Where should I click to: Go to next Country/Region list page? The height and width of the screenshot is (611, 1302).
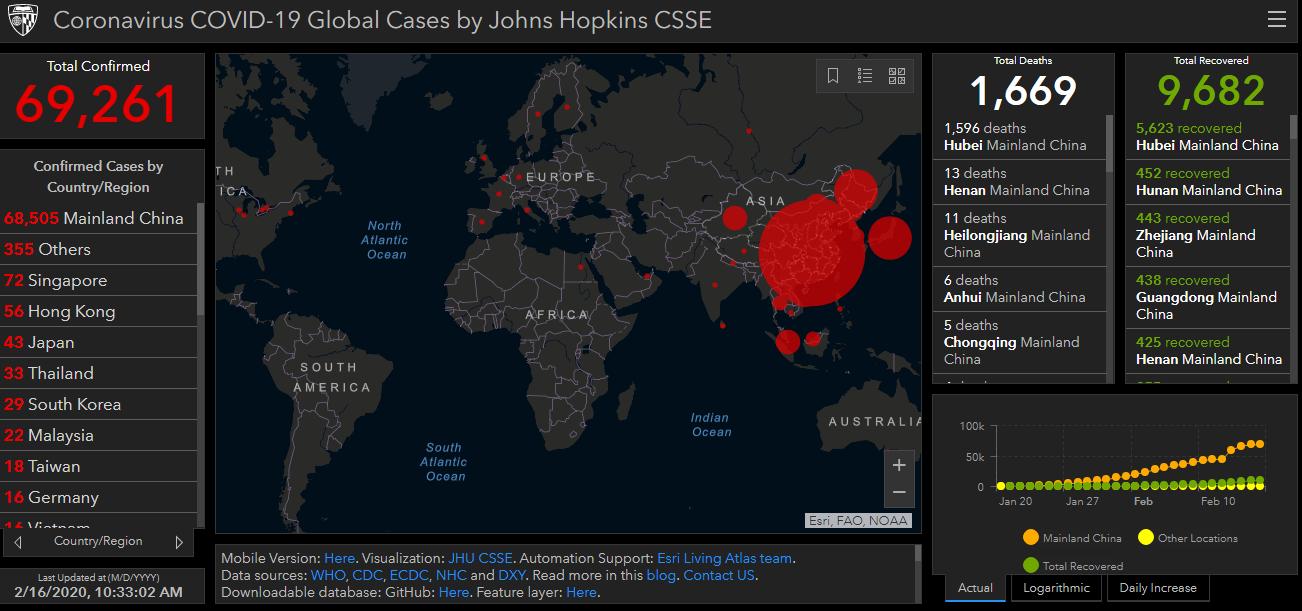coord(179,542)
